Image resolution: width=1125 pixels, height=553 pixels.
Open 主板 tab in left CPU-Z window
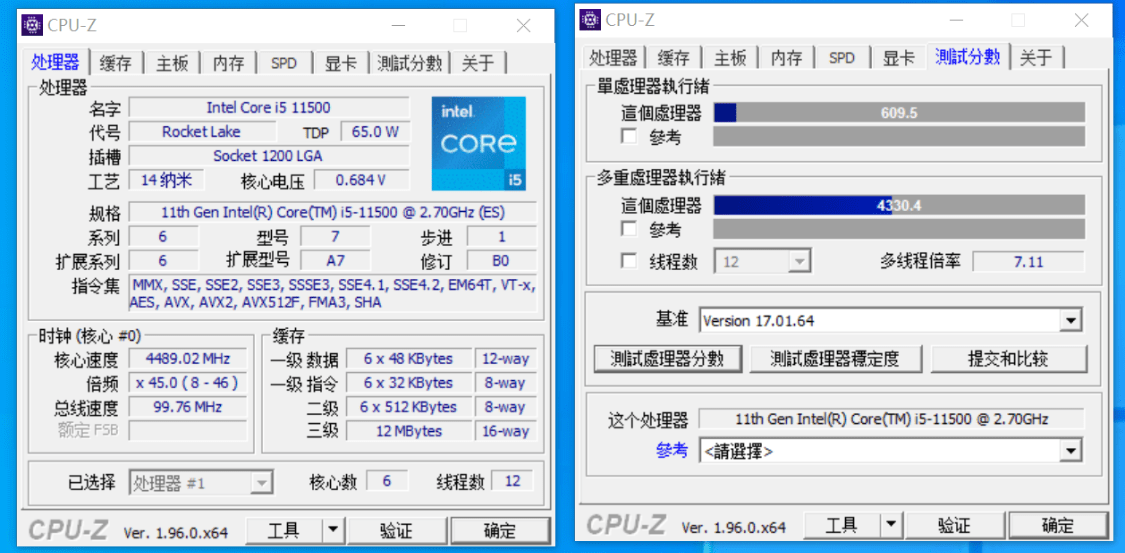tap(172, 63)
